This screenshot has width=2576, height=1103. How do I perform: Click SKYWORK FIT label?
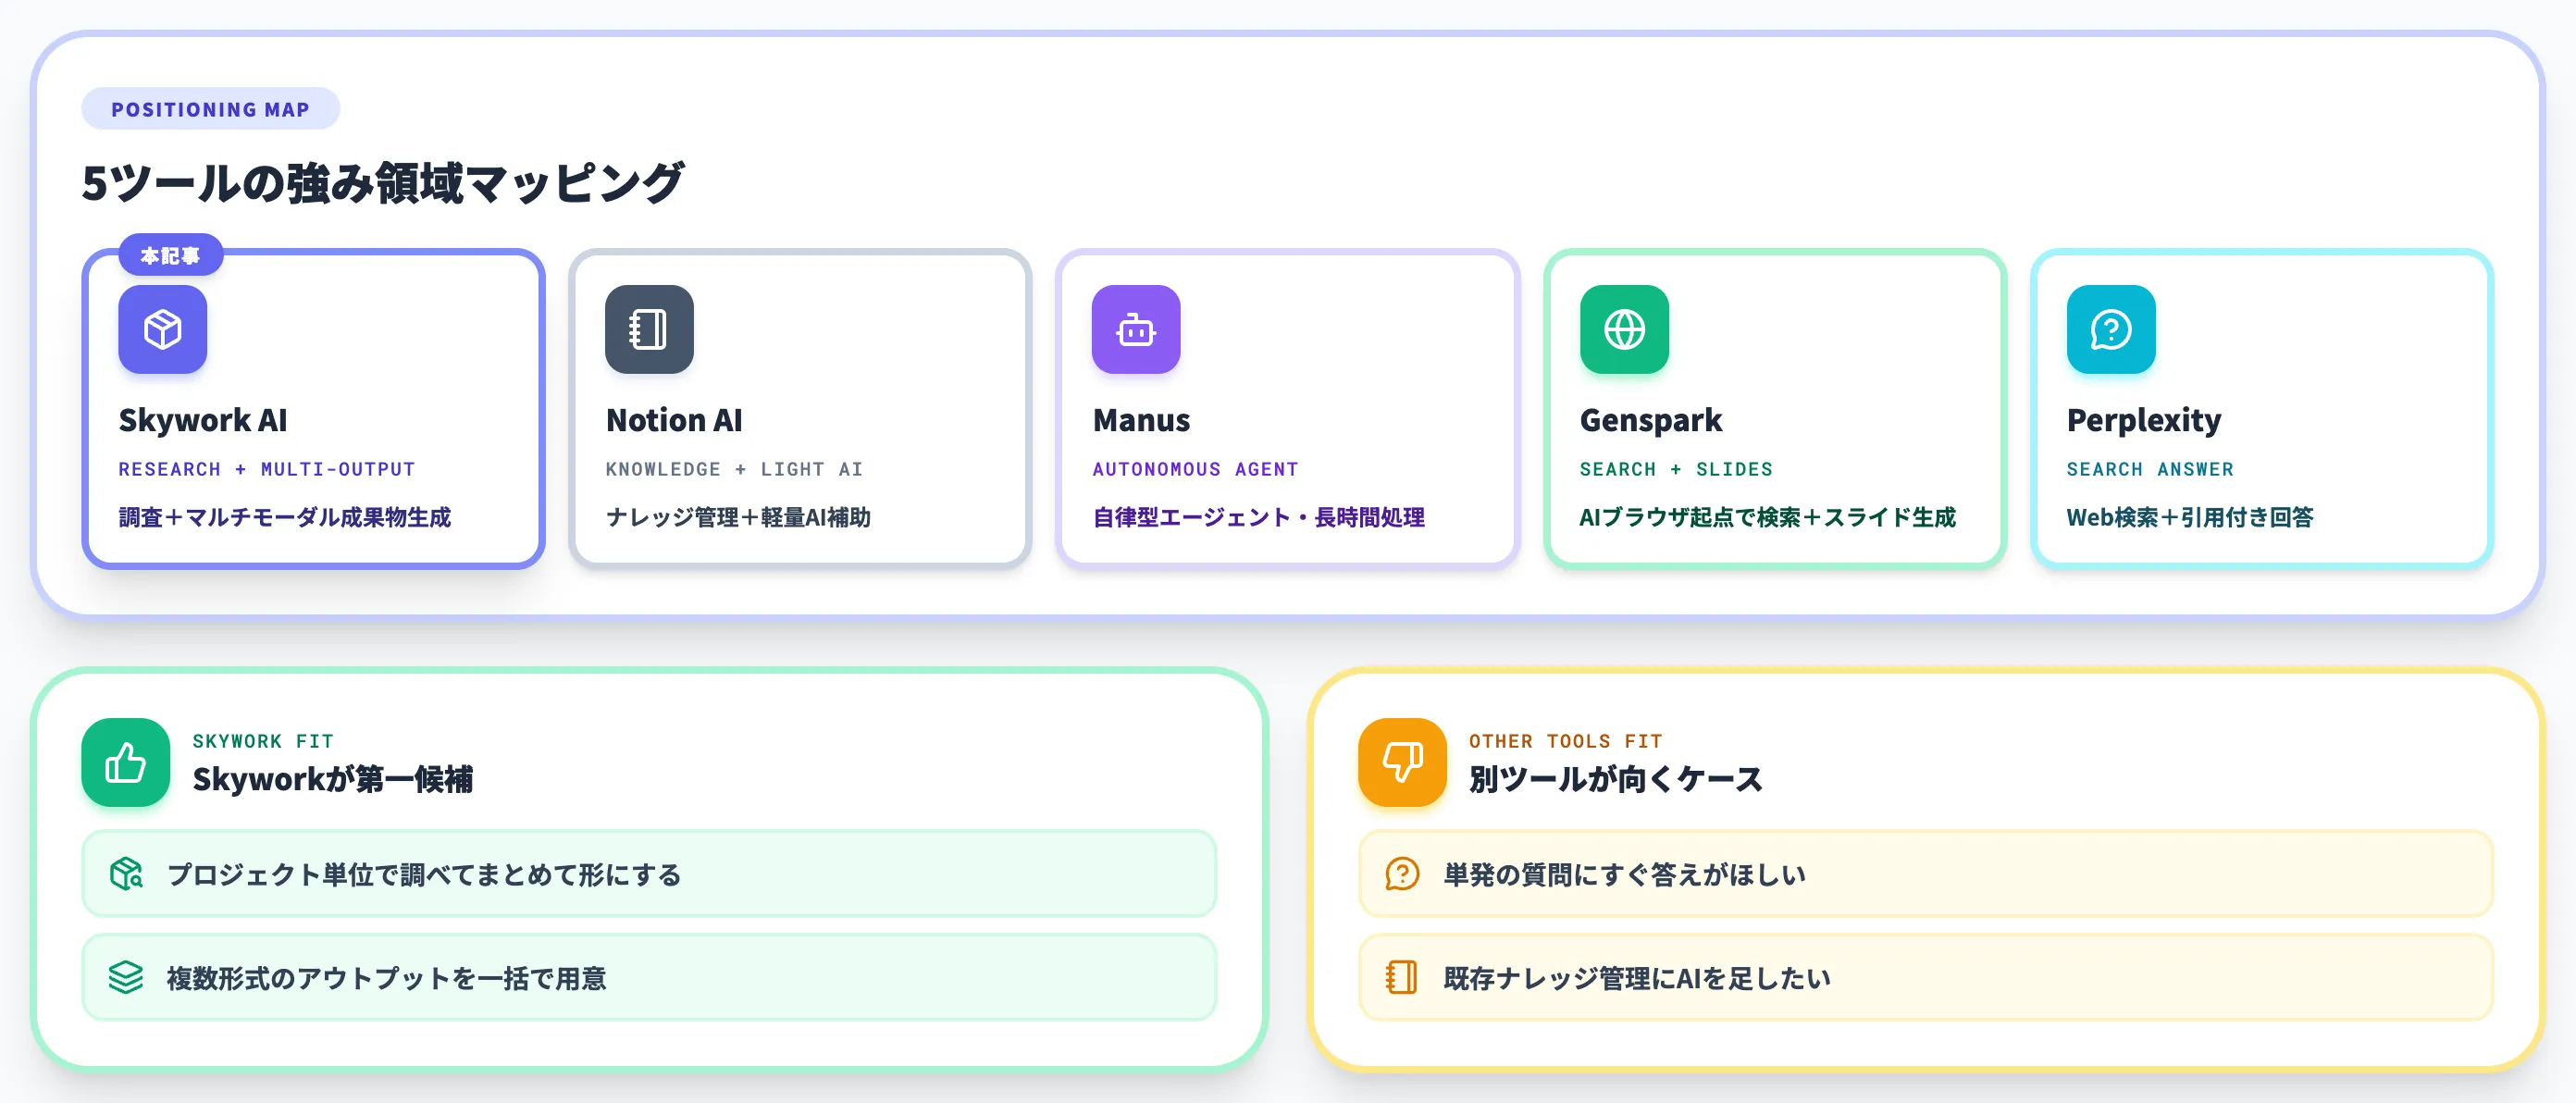pos(263,741)
